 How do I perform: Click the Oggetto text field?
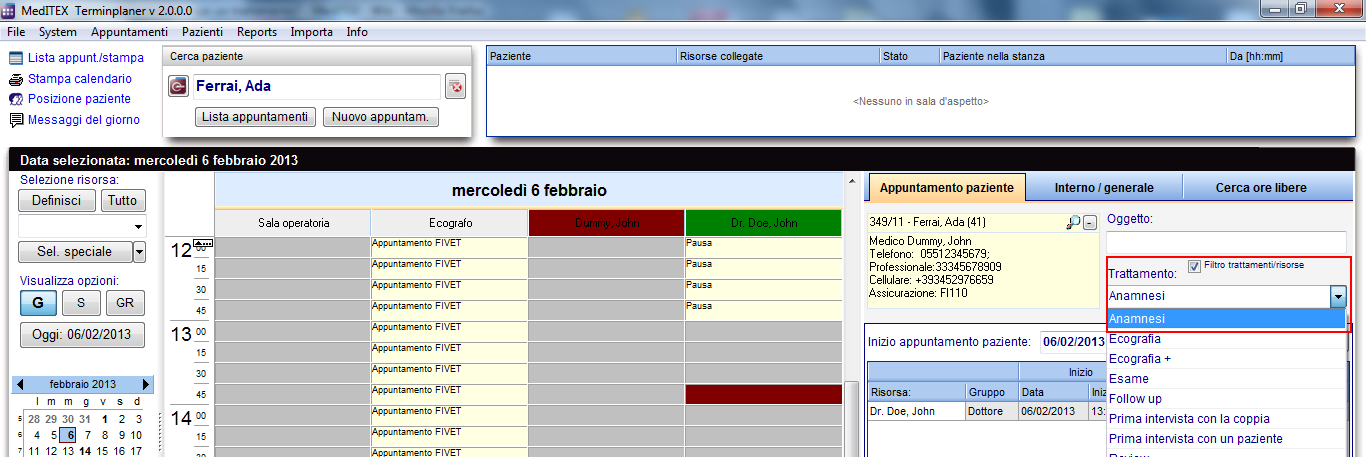1226,242
